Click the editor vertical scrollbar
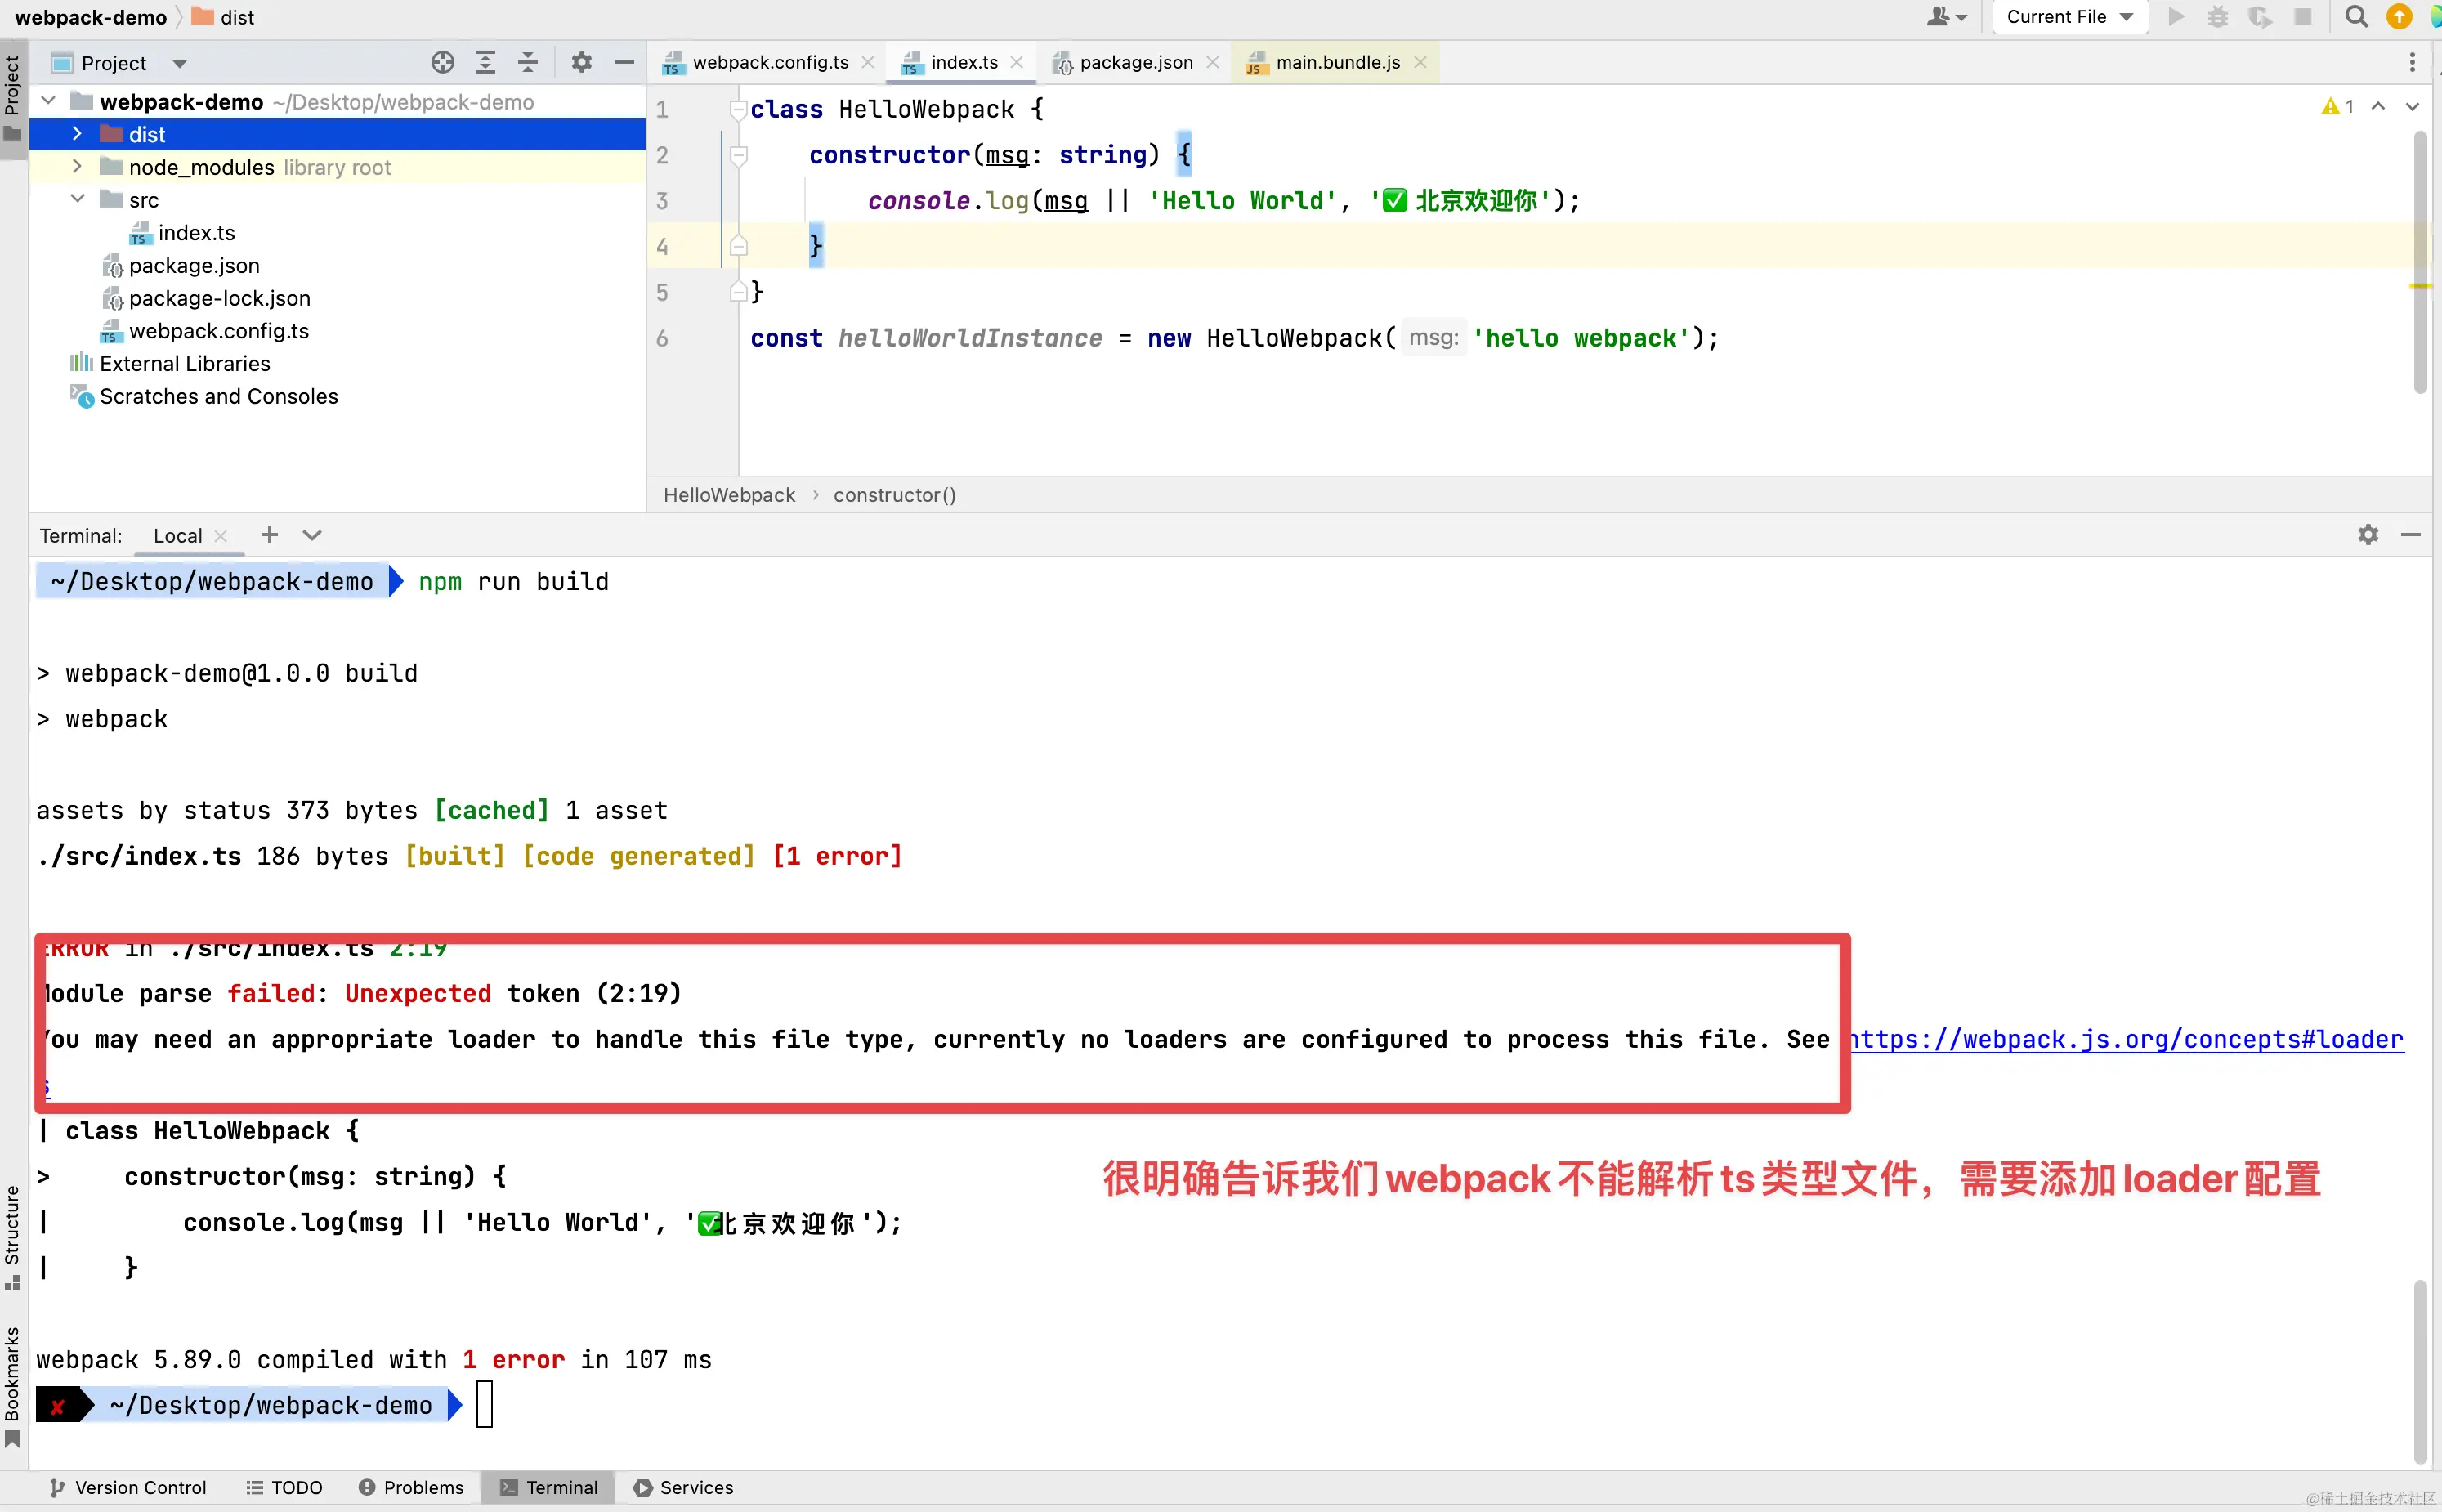The width and height of the screenshot is (2442, 1512). (2419, 262)
